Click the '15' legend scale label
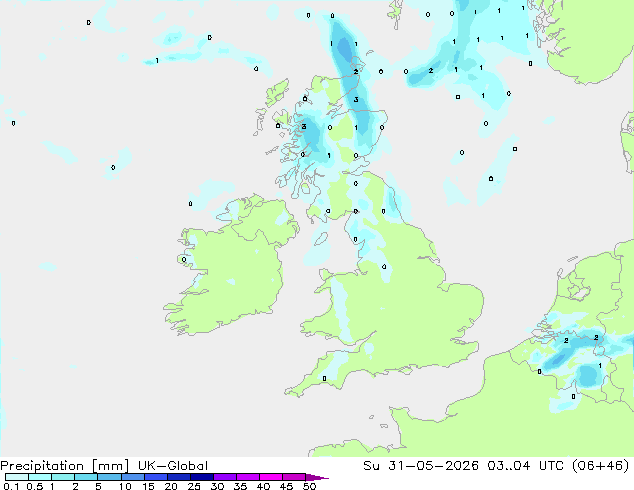634x490 pixels. pyautogui.click(x=148, y=486)
